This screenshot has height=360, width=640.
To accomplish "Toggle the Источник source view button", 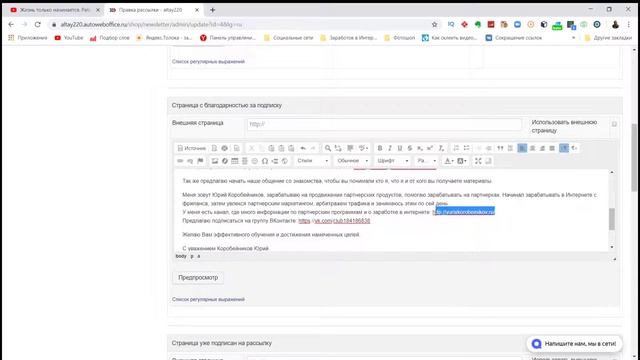I will point(191,148).
